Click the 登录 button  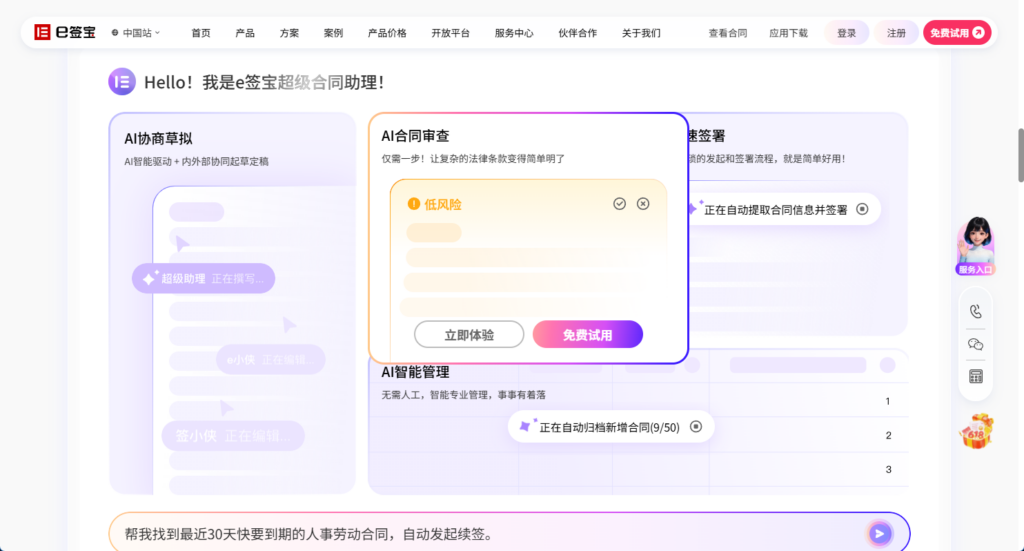(846, 33)
